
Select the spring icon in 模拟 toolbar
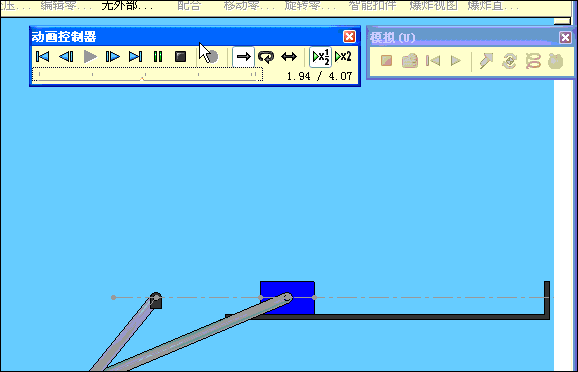[533, 60]
